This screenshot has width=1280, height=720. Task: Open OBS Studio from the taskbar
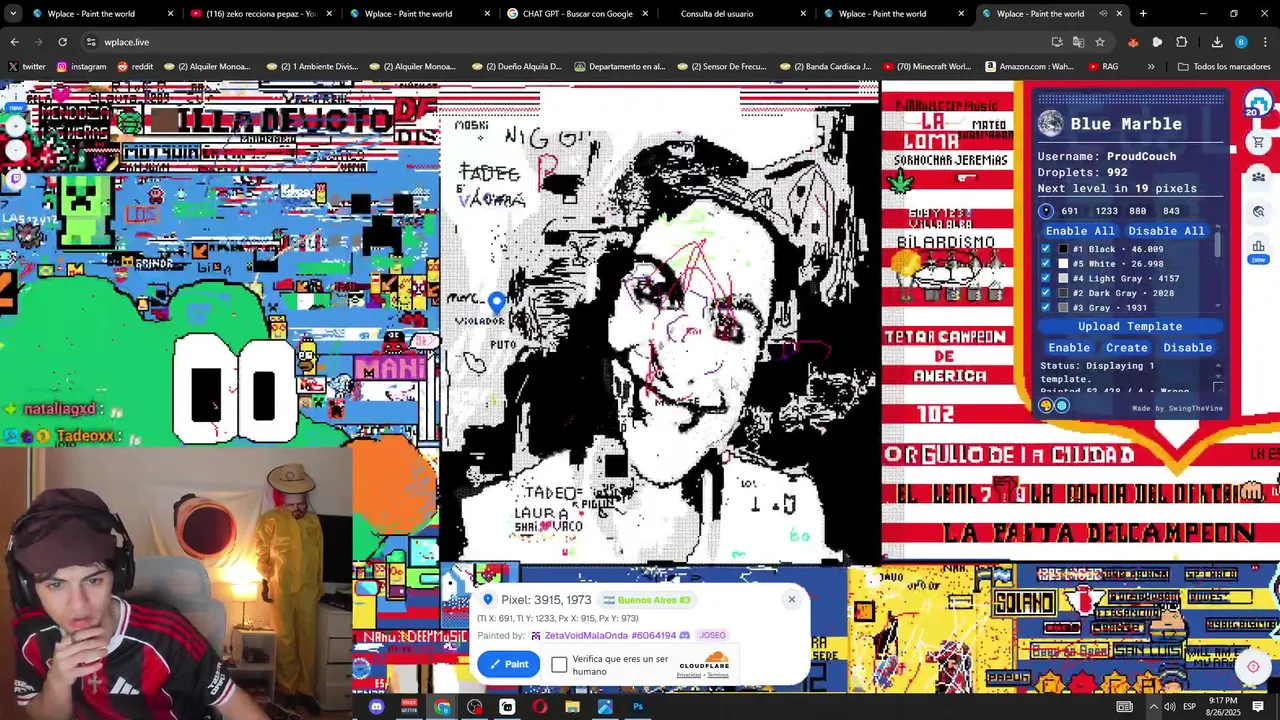[475, 707]
